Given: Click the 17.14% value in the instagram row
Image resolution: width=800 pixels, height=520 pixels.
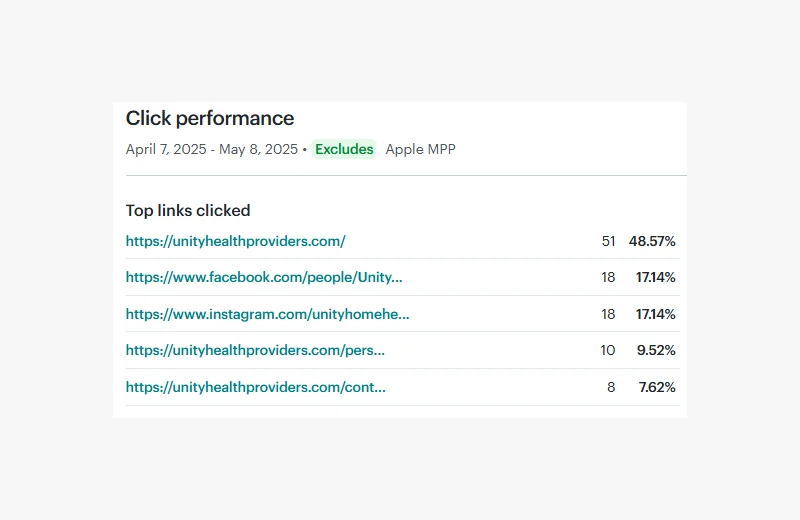Looking at the screenshot, I should (656, 314).
